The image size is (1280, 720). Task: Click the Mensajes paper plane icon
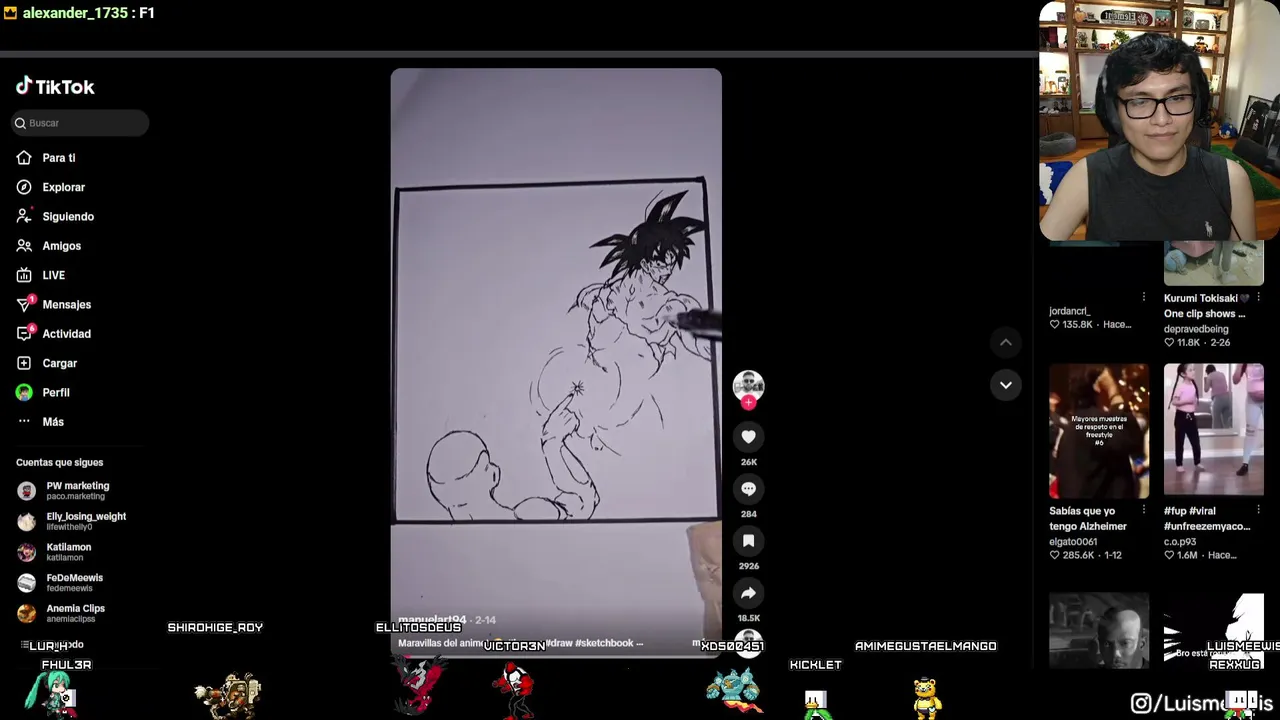(x=24, y=304)
